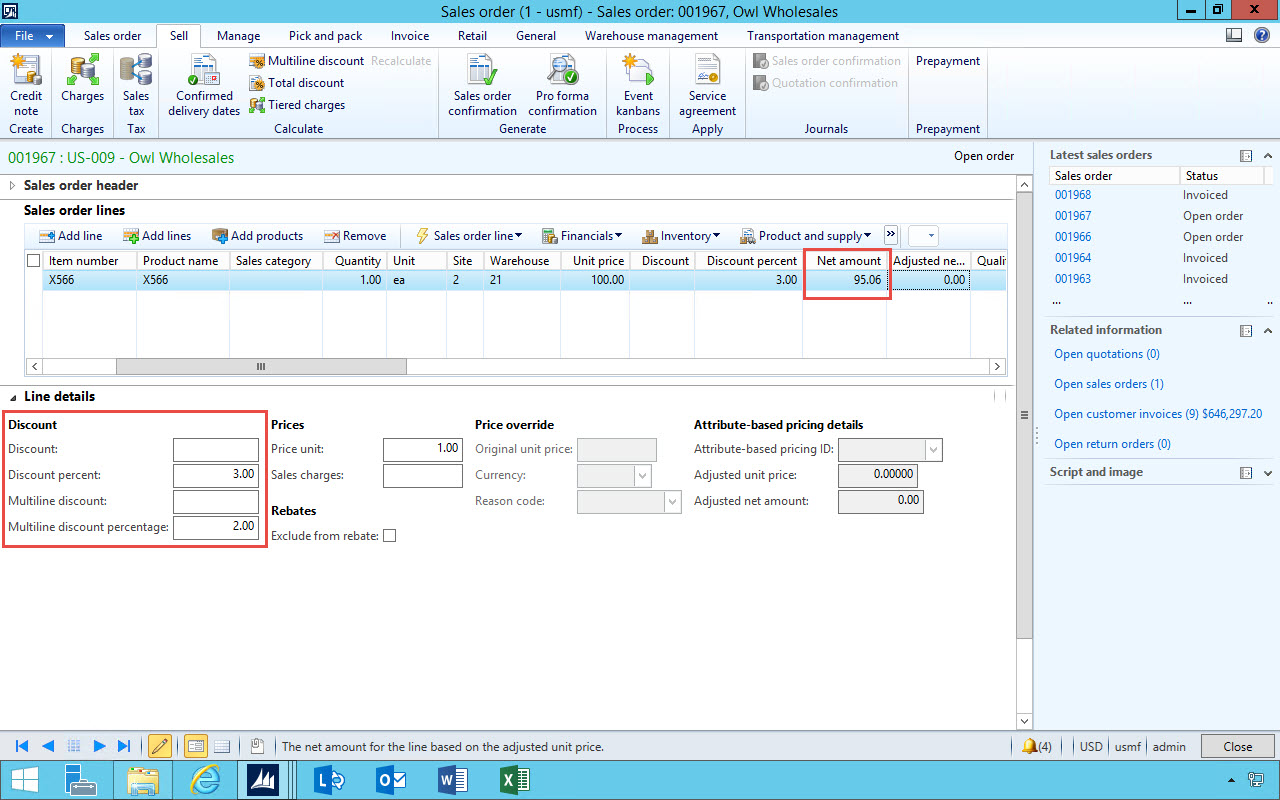Toggle edit mode pencil in status bar

click(159, 746)
